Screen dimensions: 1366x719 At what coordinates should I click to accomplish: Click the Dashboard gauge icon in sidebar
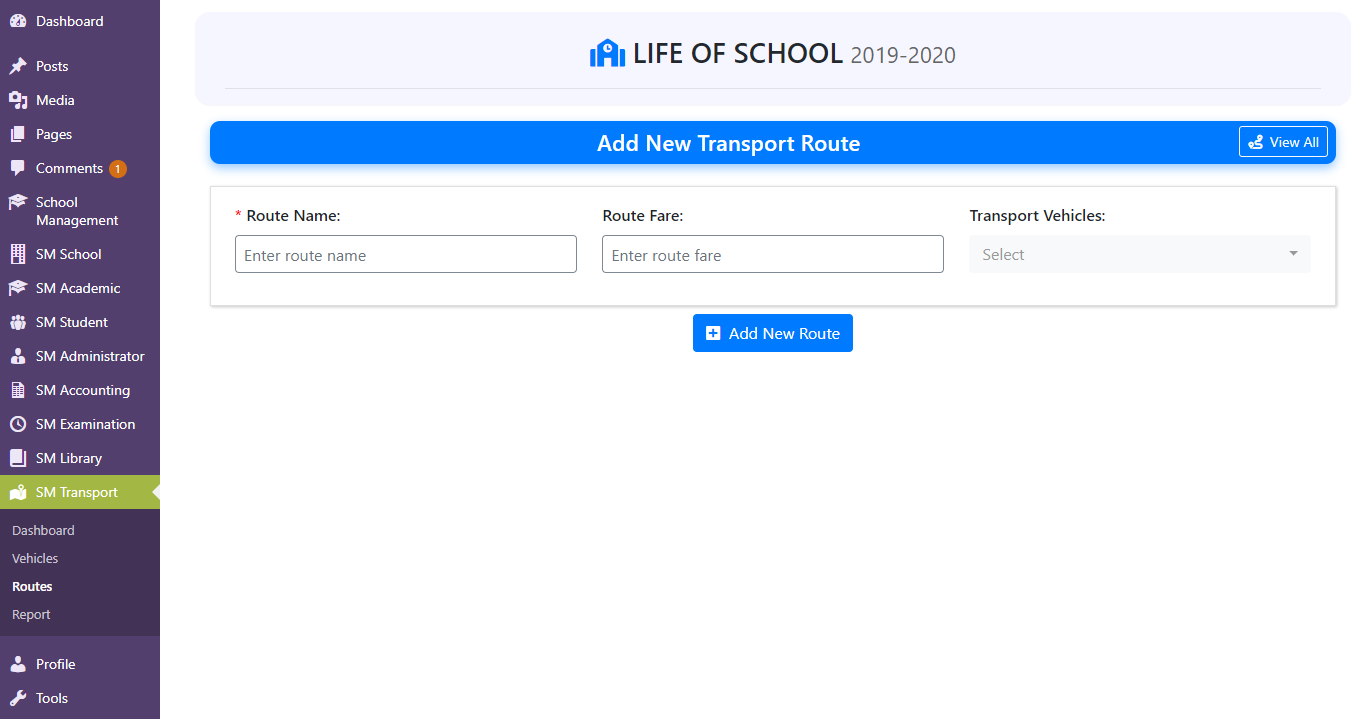coord(18,21)
